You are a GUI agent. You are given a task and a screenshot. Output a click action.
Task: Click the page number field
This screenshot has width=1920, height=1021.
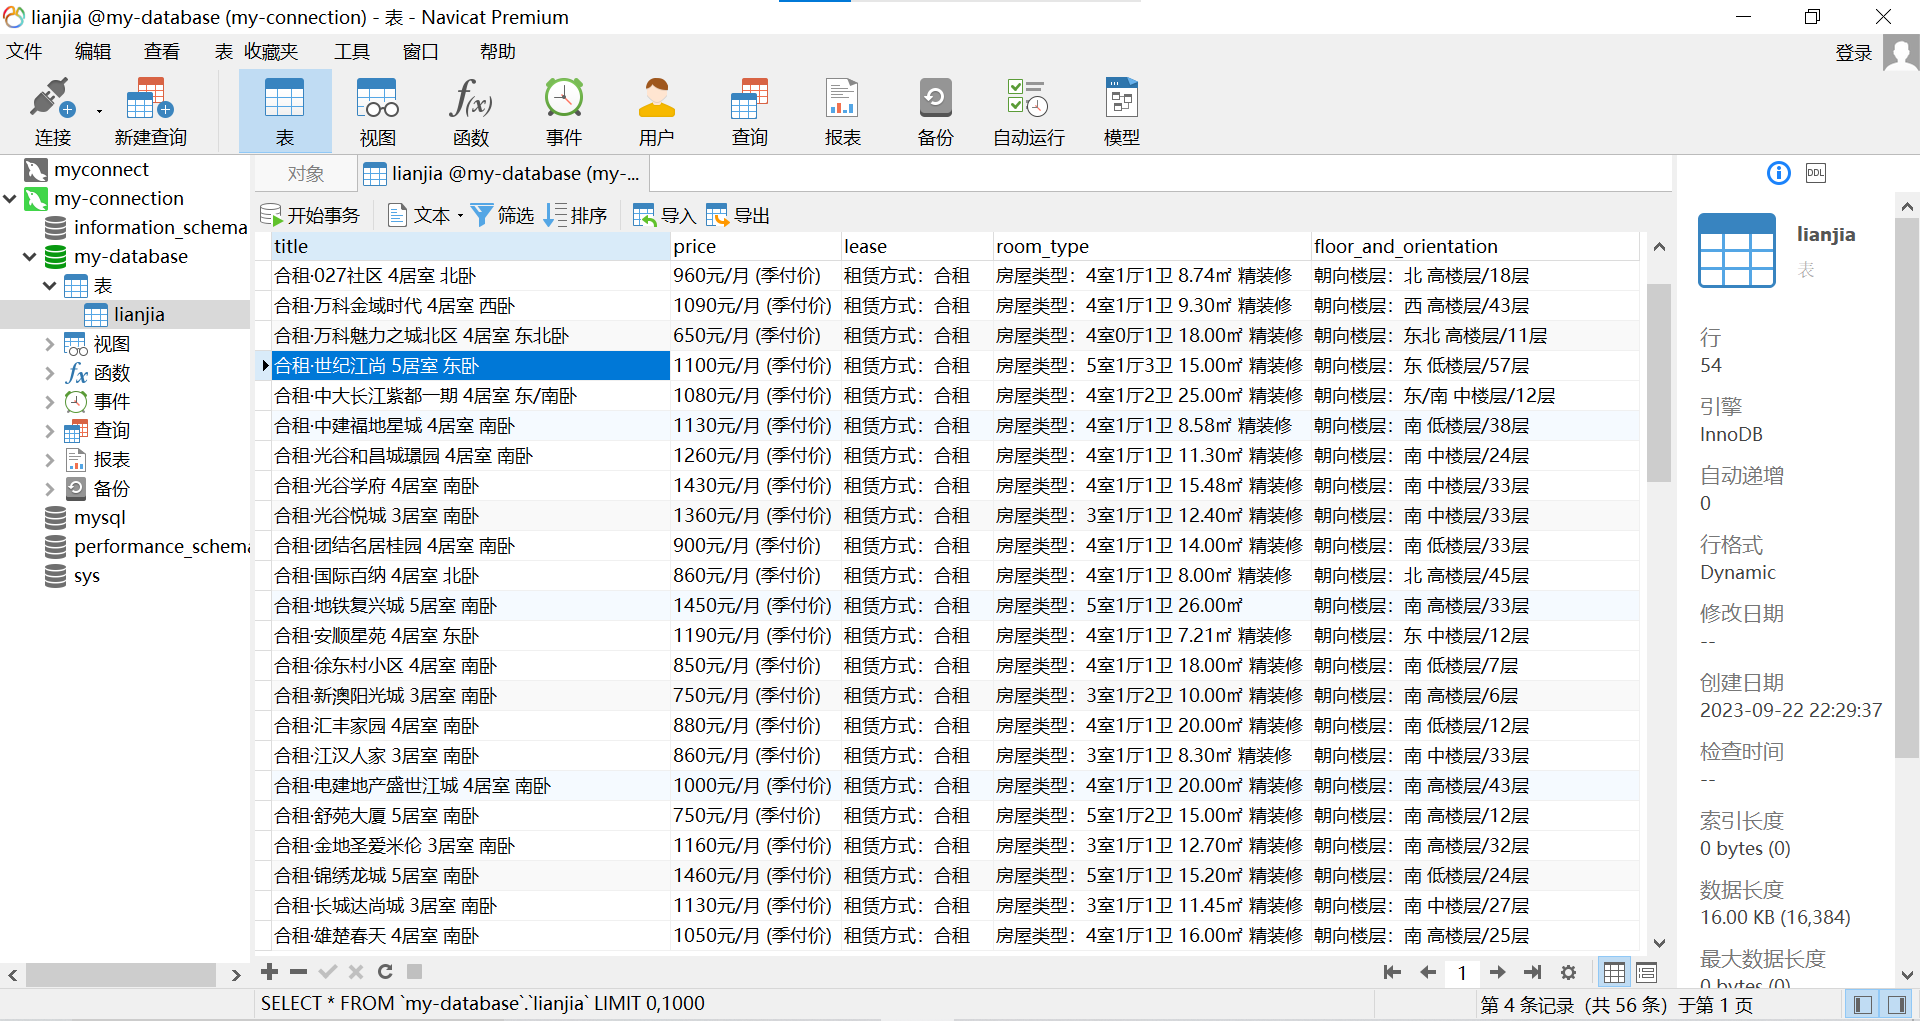1462,972
